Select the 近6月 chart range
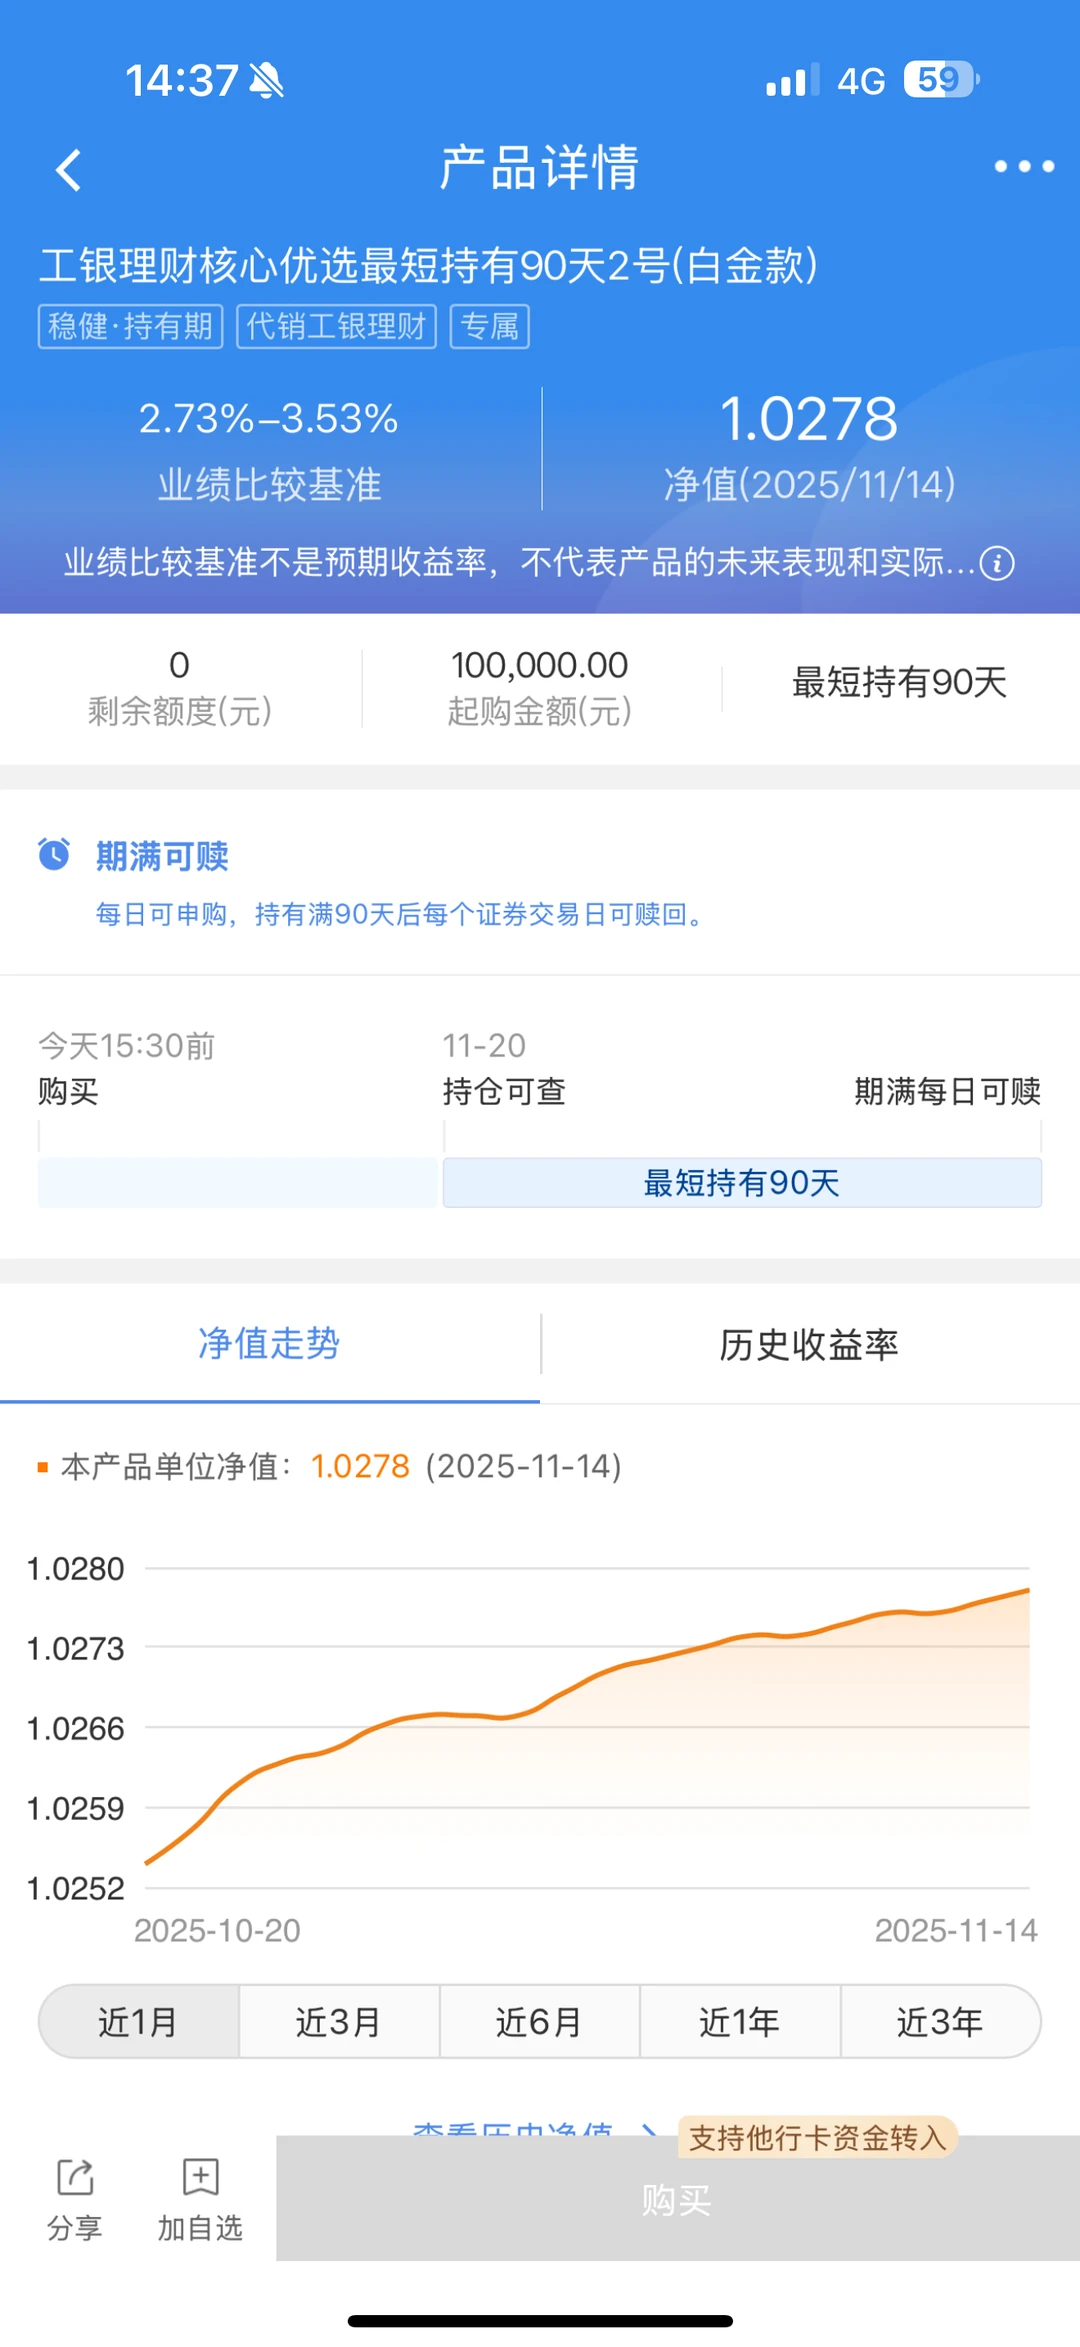1080x2347 pixels. tap(539, 2022)
